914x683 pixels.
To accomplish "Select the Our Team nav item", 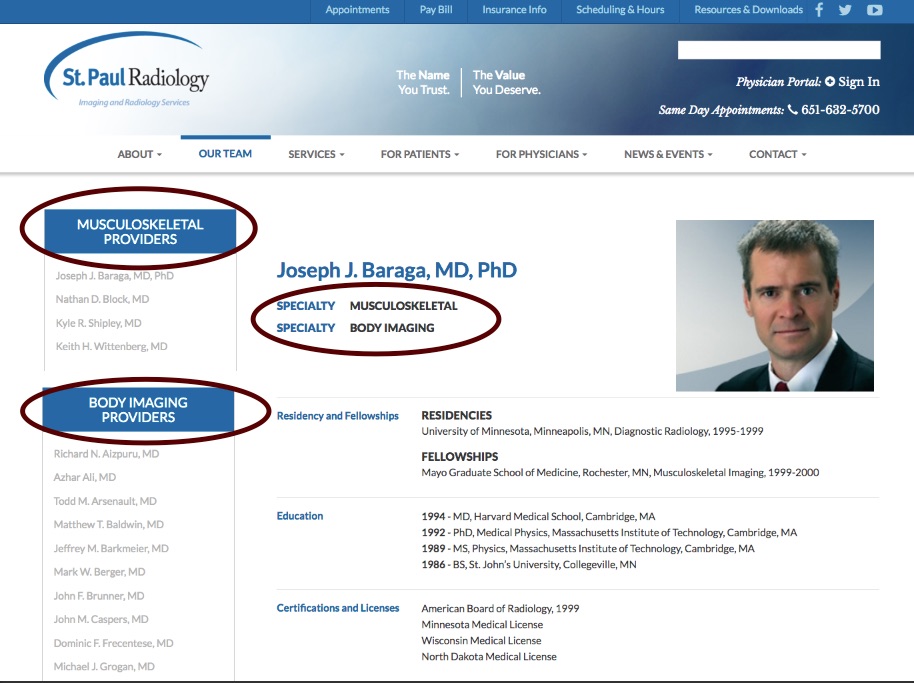I will (x=225, y=154).
